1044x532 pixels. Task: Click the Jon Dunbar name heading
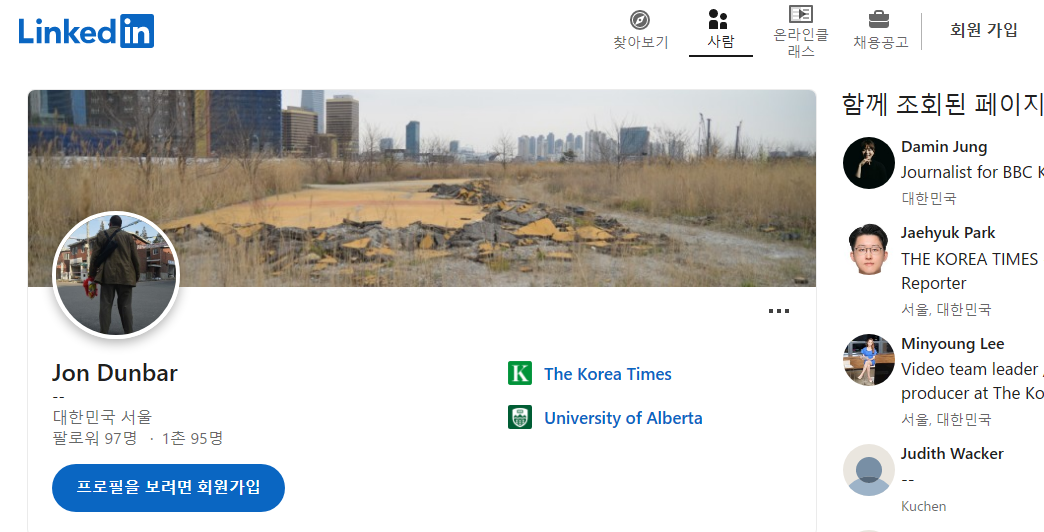pos(115,373)
